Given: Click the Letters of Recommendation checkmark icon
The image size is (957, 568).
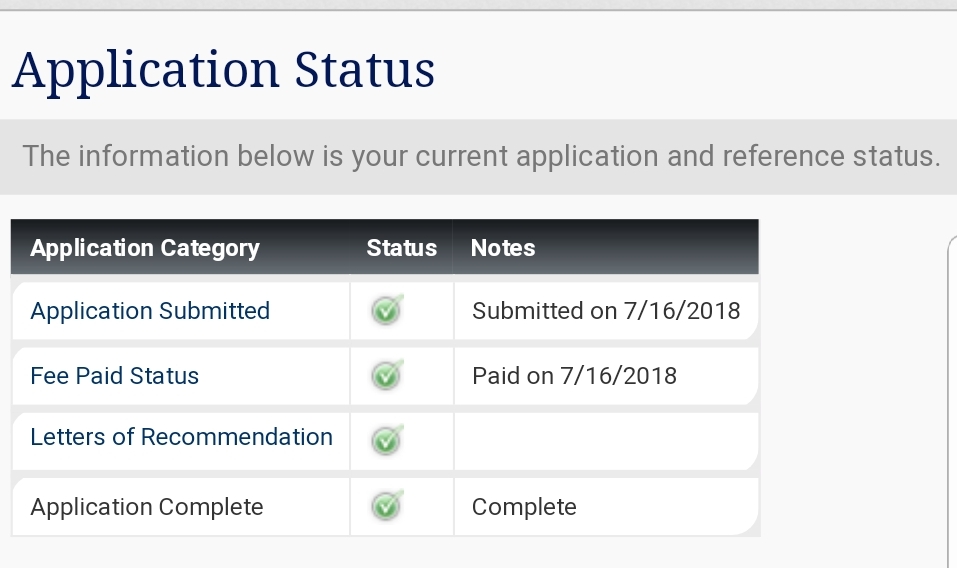Looking at the screenshot, I should pos(388,440).
